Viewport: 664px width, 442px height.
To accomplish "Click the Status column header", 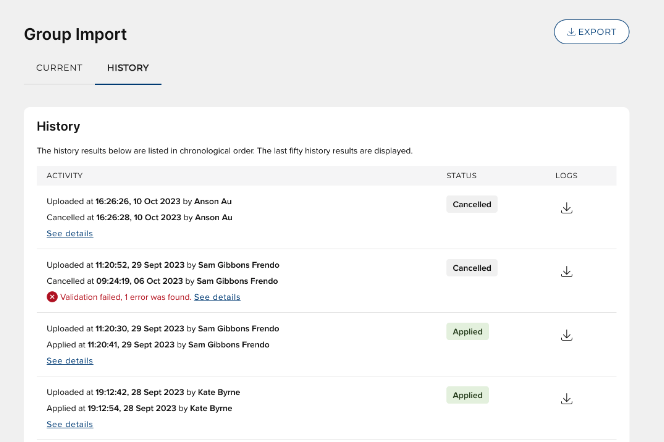I will pyautogui.click(x=461, y=175).
